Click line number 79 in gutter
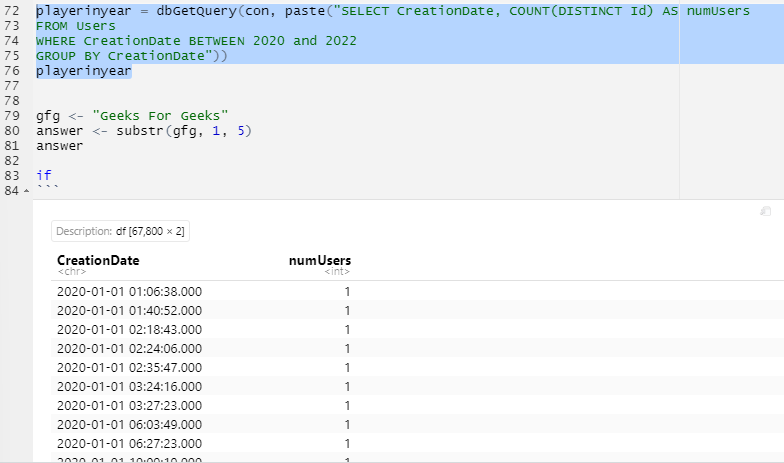The height and width of the screenshot is (463, 784). click(12, 116)
